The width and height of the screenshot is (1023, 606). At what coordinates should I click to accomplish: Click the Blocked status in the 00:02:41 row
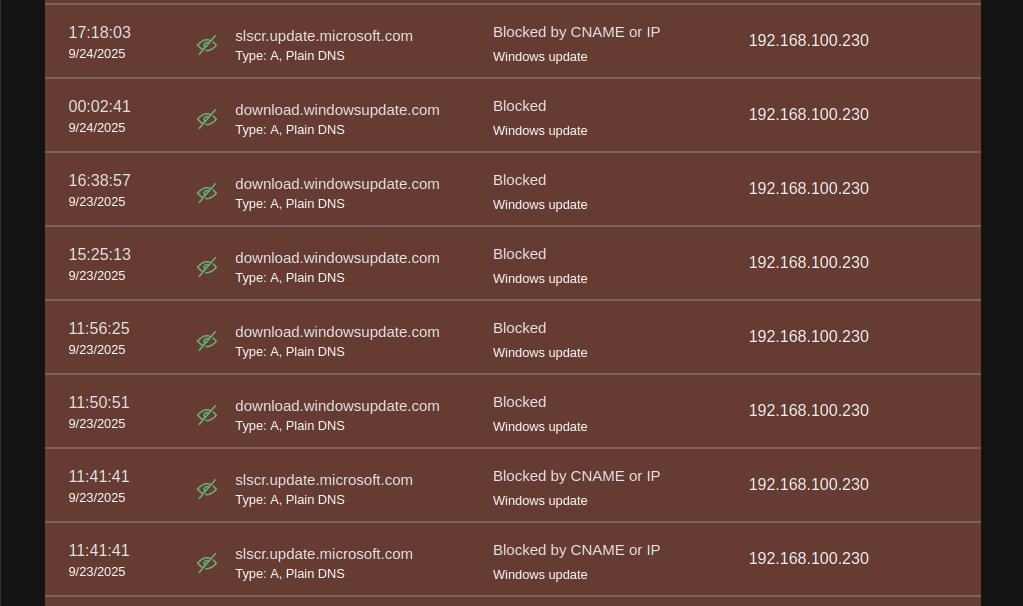click(519, 106)
